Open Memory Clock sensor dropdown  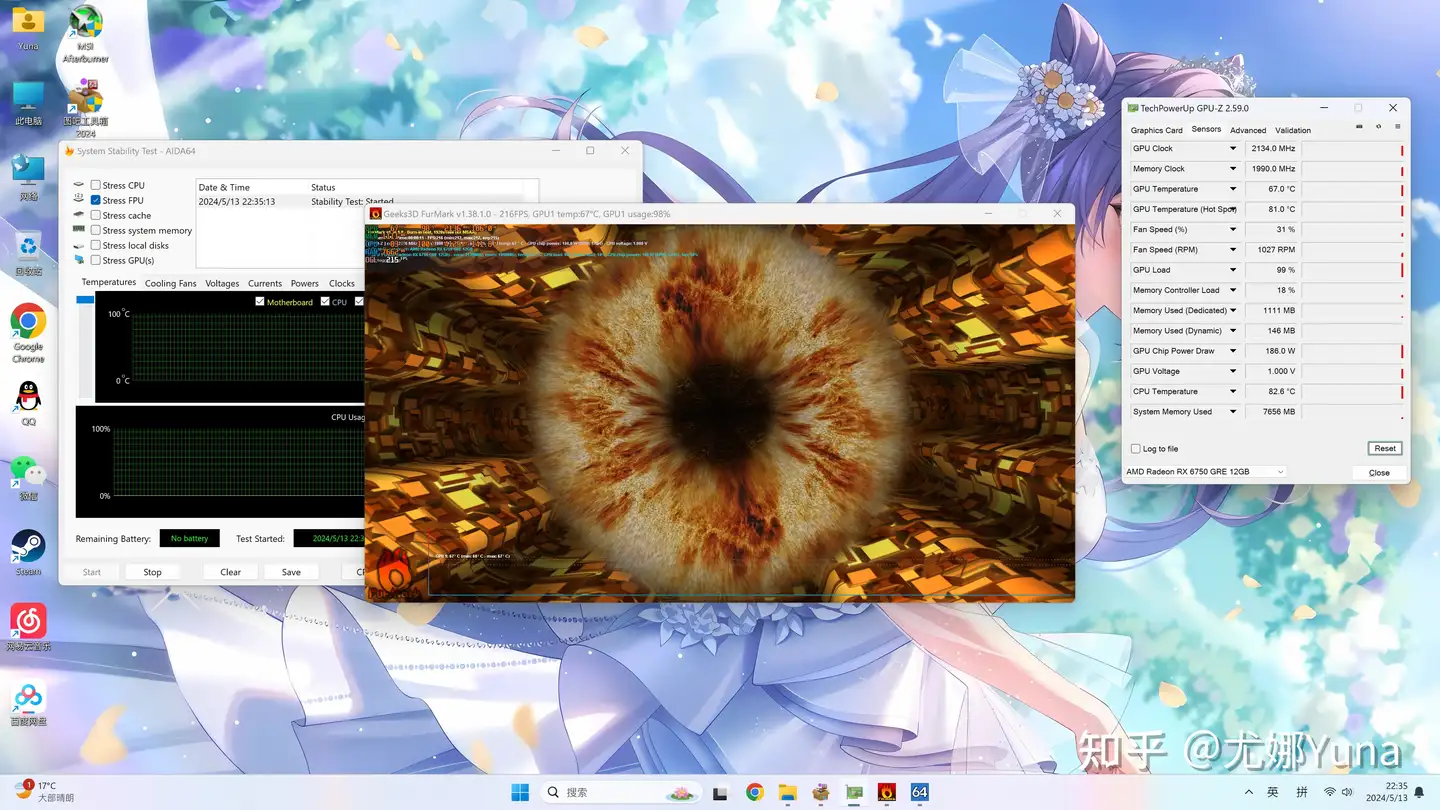coord(1233,169)
